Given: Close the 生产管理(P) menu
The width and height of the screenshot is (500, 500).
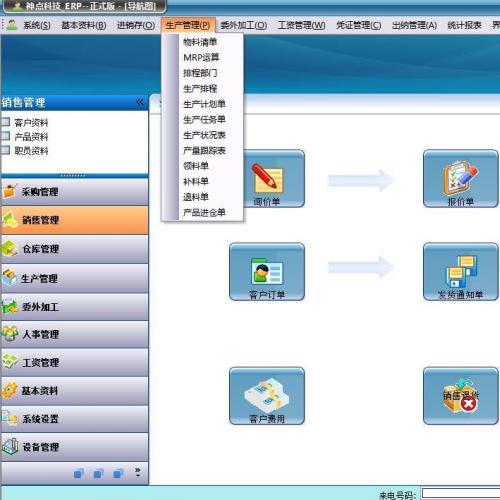Looking at the screenshot, I should click(x=188, y=25).
